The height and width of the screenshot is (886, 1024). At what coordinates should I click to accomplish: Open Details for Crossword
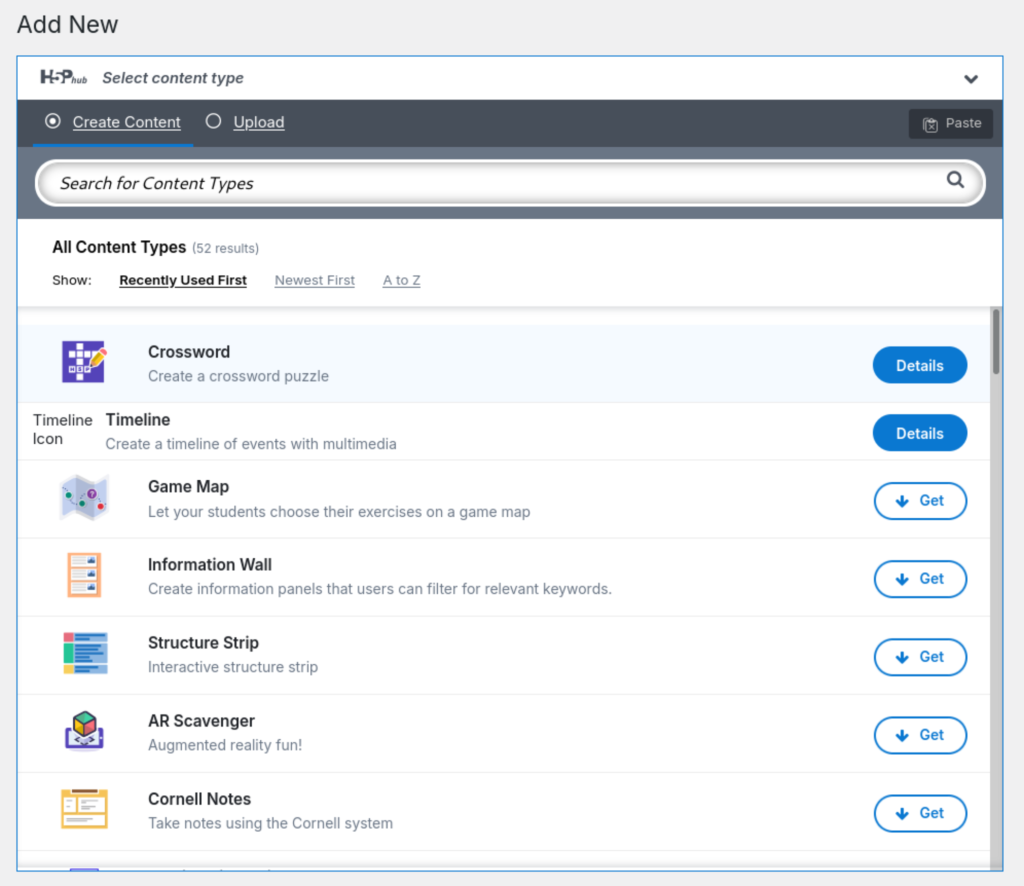[x=919, y=366]
